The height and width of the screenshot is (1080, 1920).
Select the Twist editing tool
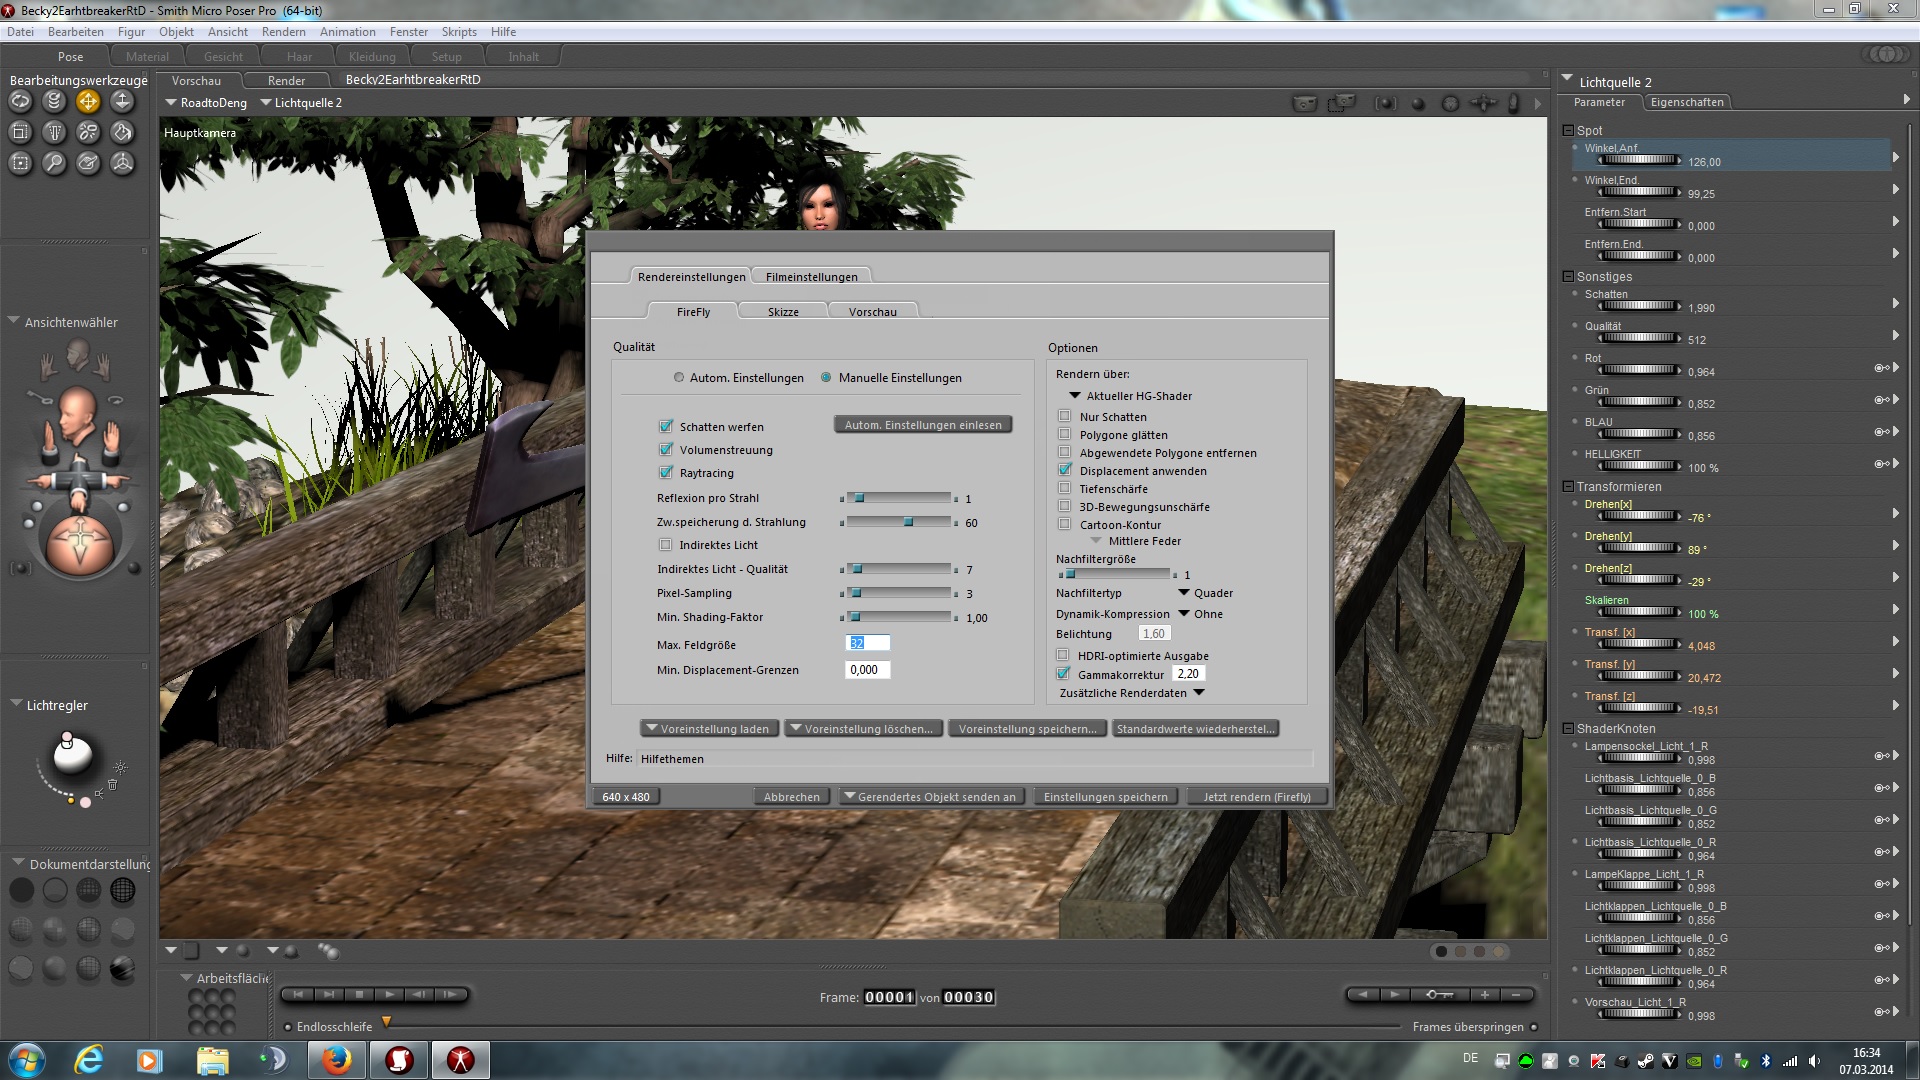[54, 101]
